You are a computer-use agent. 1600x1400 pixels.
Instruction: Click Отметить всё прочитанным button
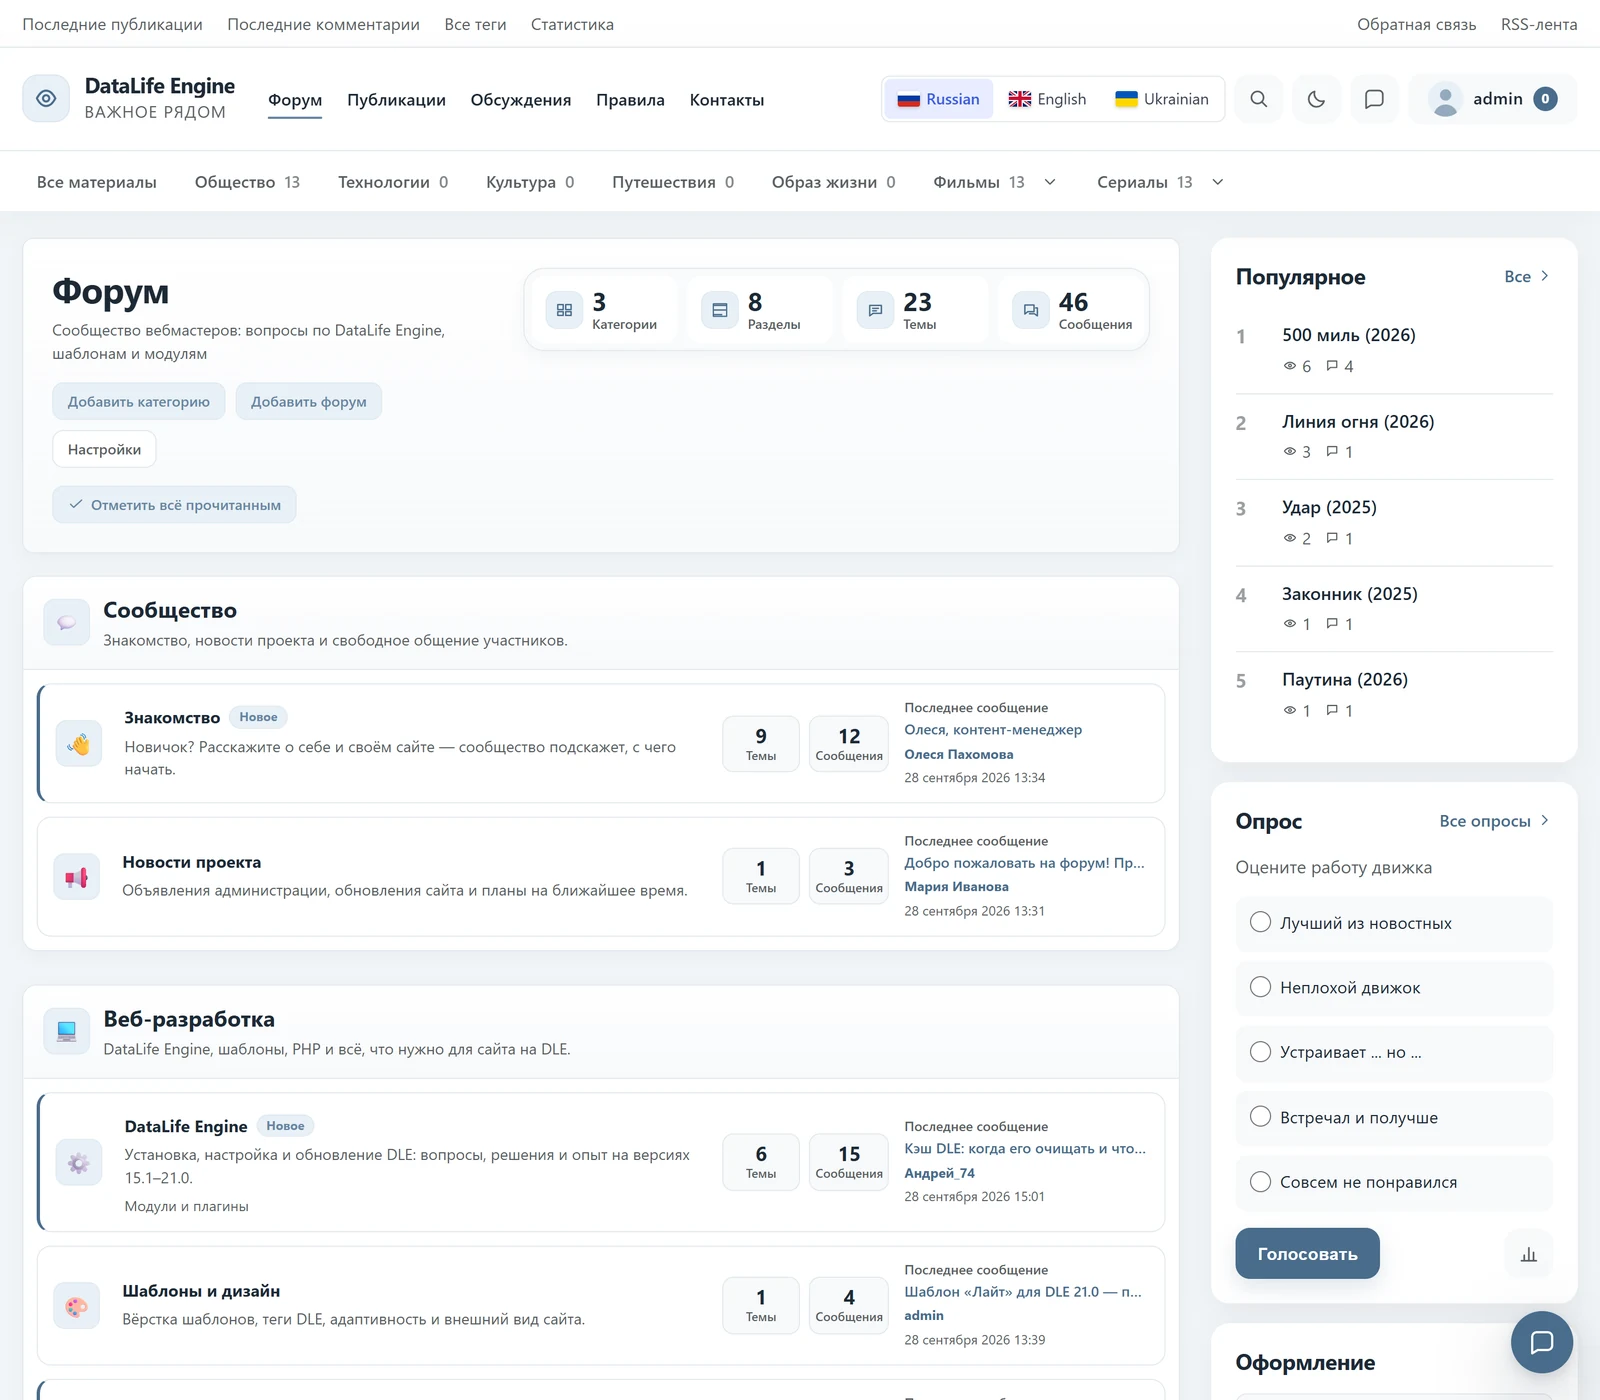[x=174, y=505]
